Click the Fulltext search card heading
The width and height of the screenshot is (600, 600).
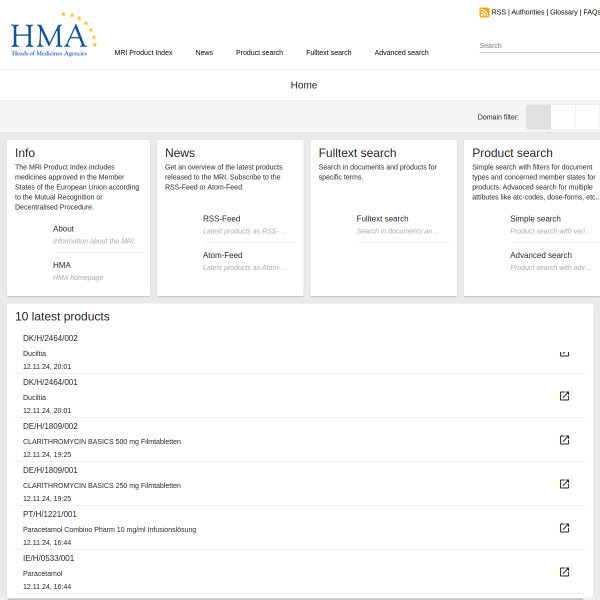coord(357,153)
